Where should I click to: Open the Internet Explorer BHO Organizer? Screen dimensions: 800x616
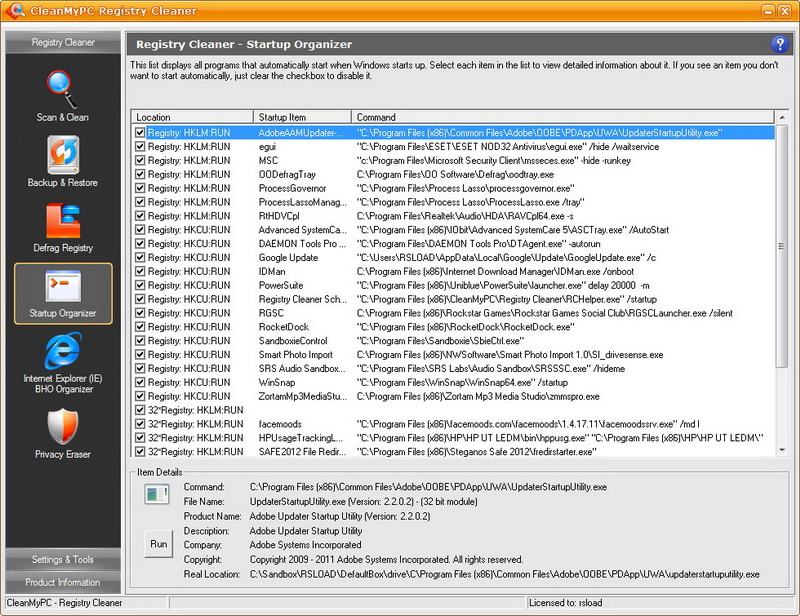click(62, 360)
